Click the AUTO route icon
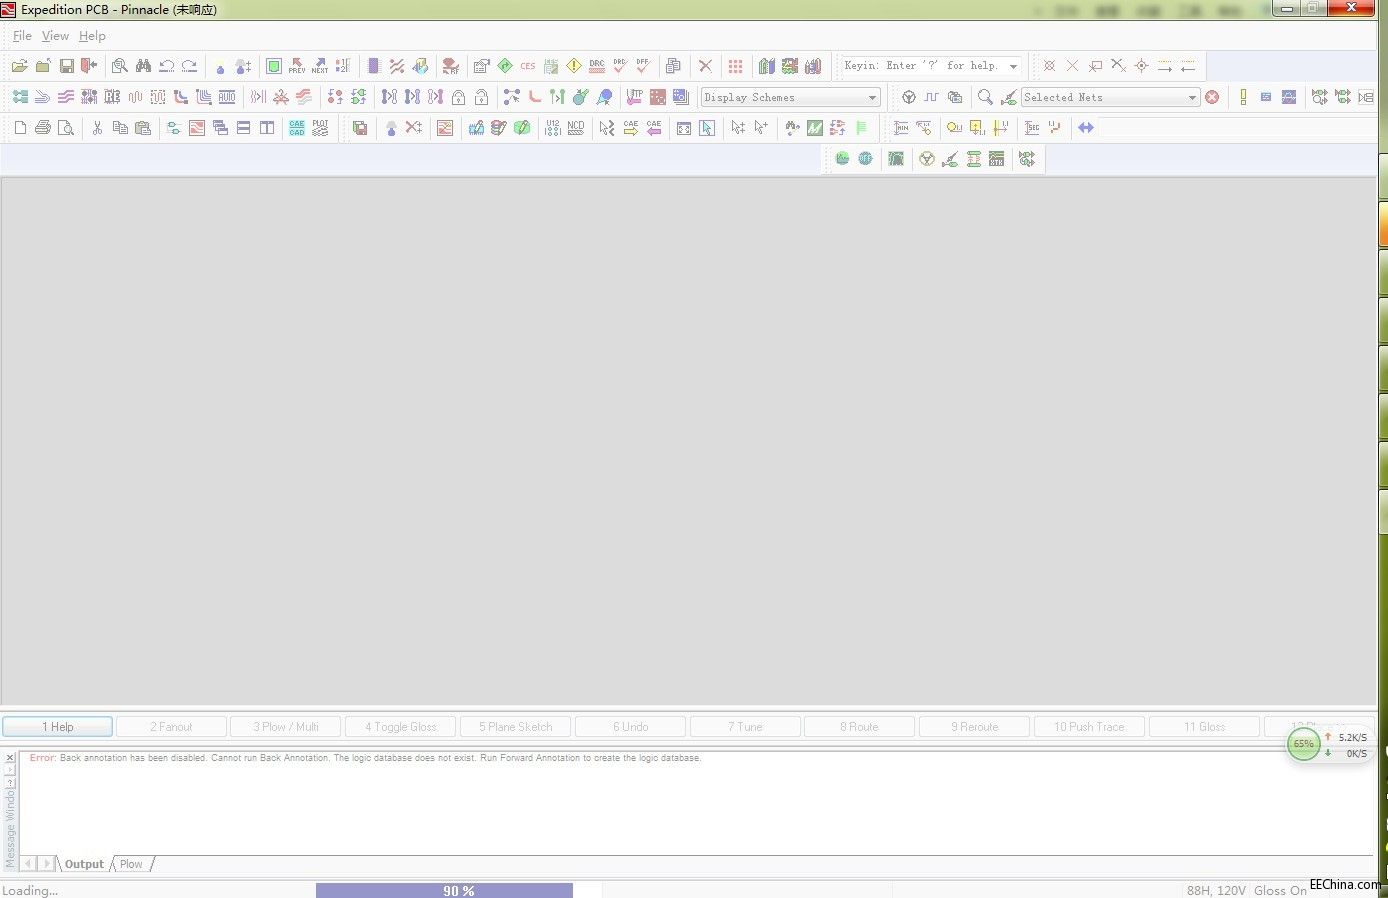The image size is (1388, 898). click(x=227, y=97)
